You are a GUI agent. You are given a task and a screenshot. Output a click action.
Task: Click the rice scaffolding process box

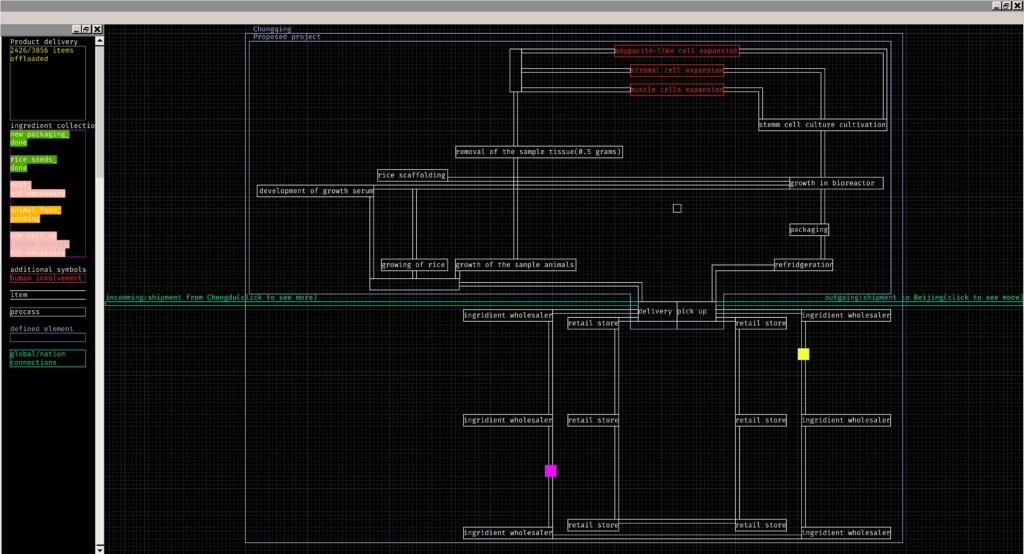pos(412,175)
